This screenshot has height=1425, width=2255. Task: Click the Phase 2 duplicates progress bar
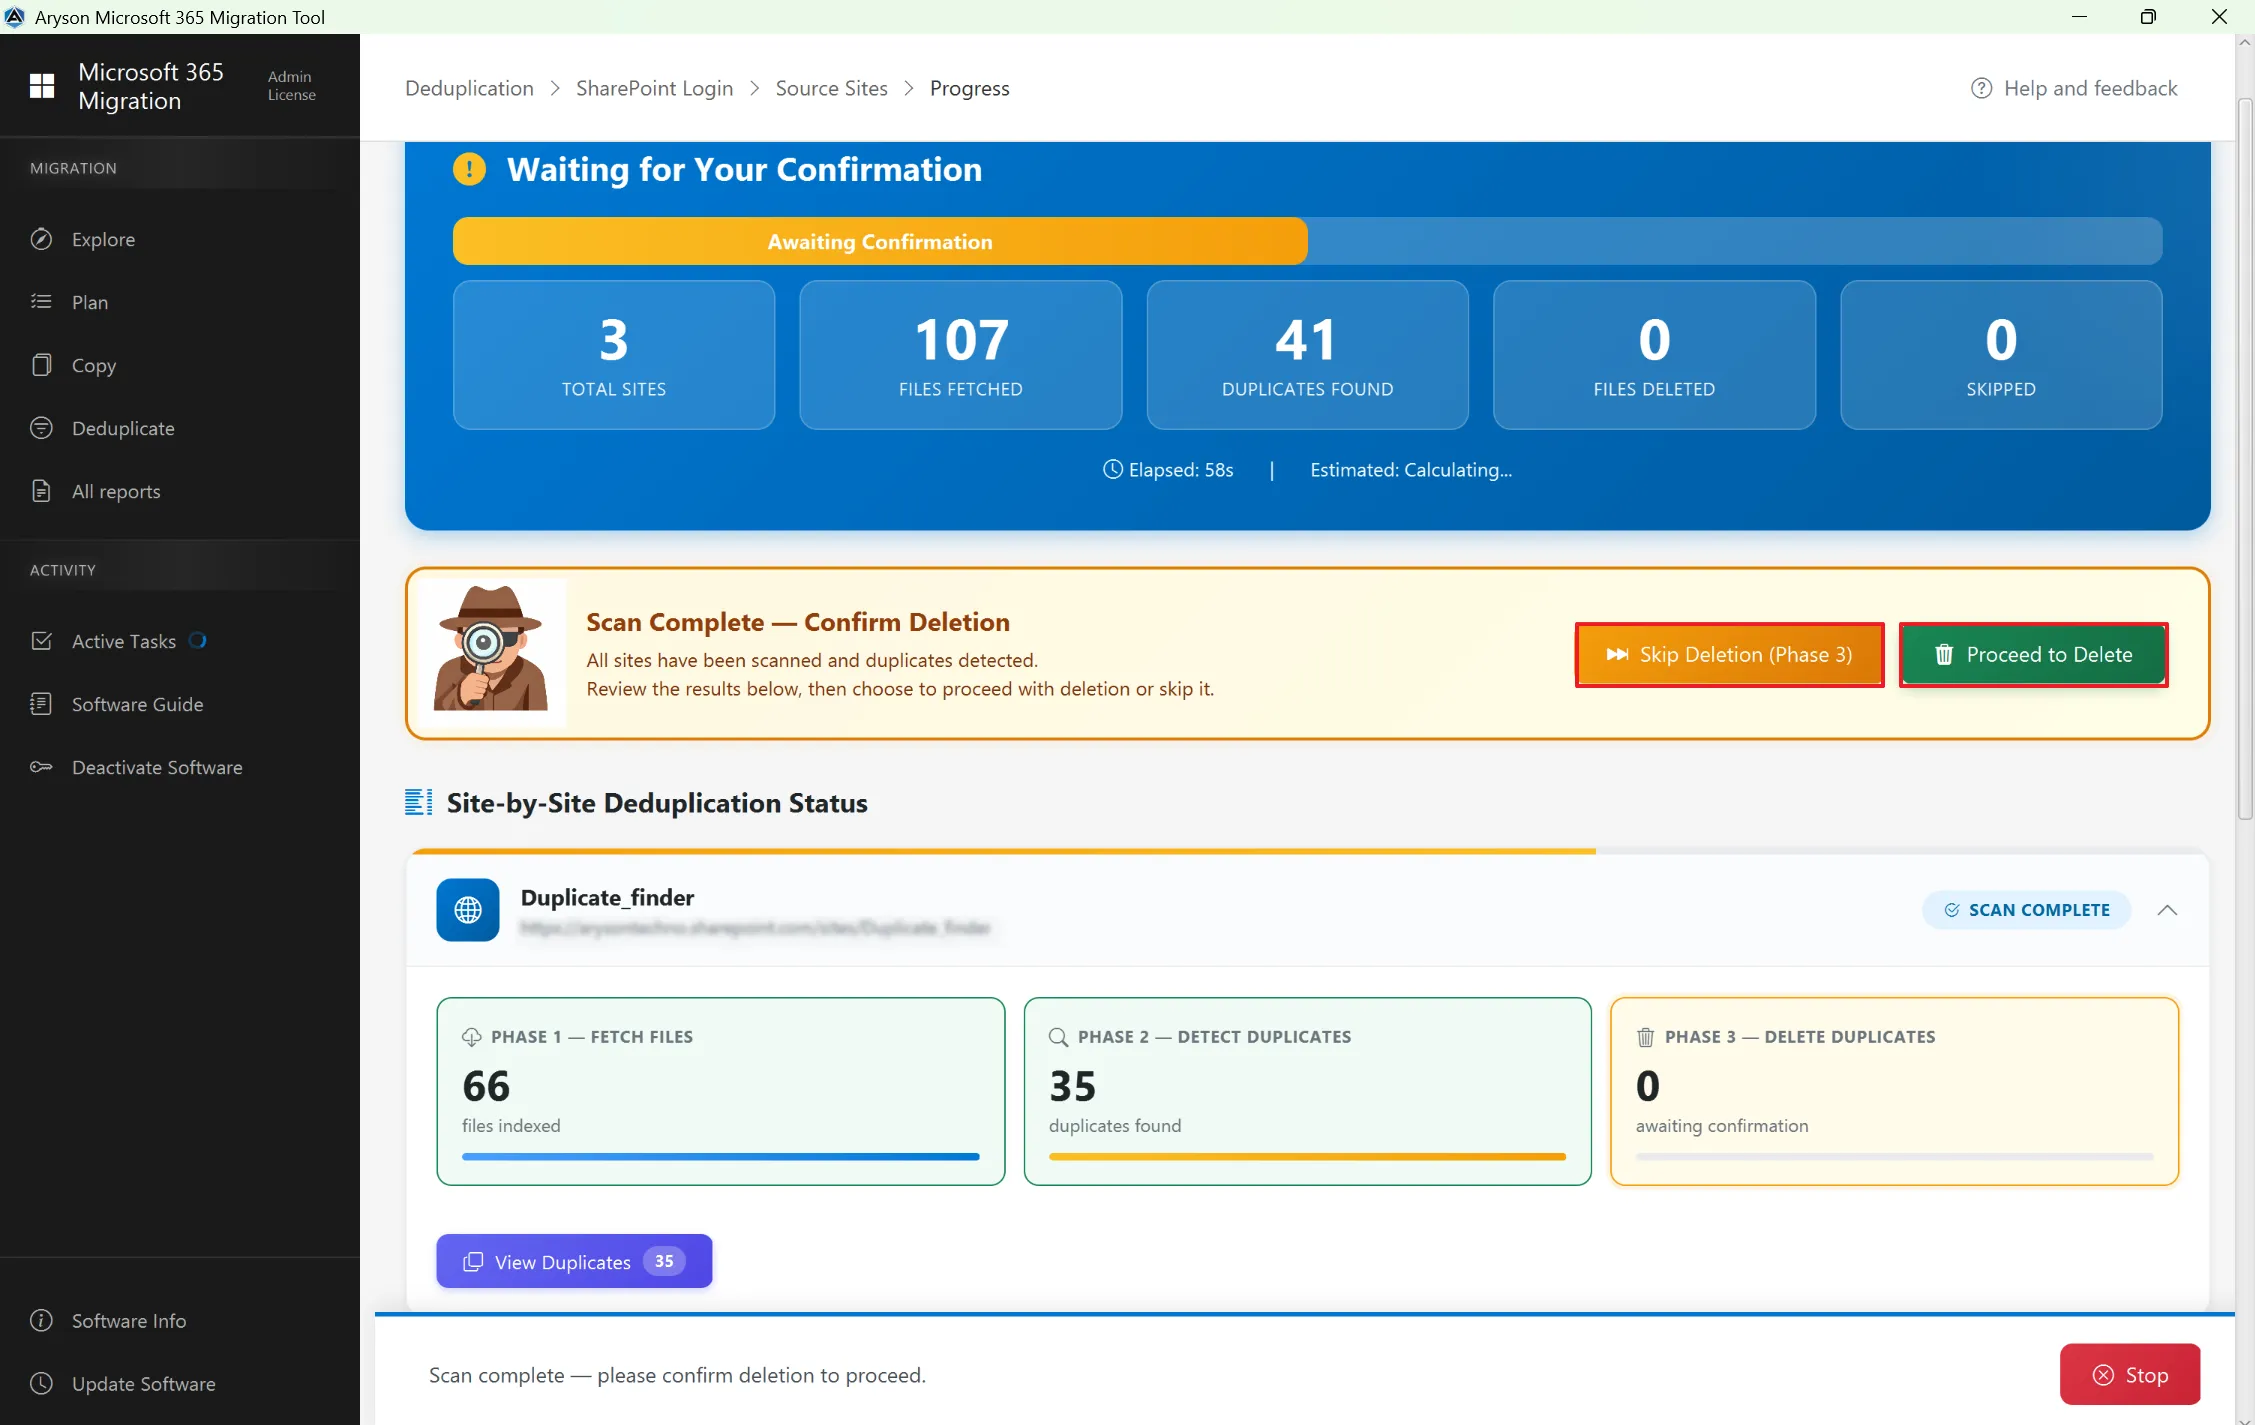tap(1307, 1156)
